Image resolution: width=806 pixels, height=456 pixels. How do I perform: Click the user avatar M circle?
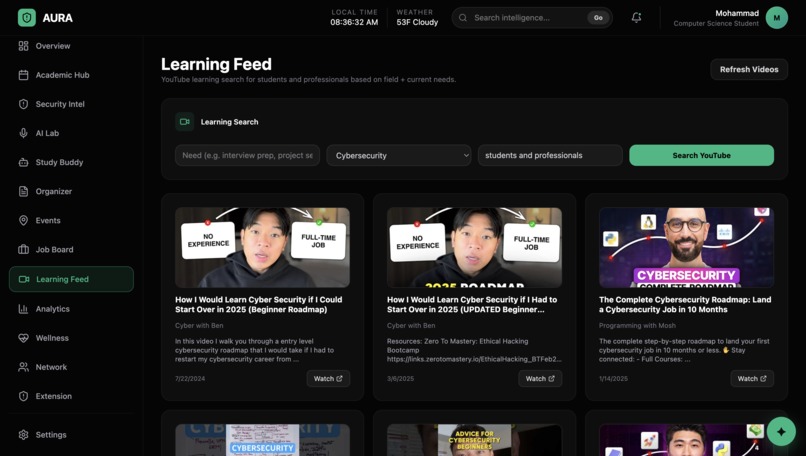coord(777,18)
